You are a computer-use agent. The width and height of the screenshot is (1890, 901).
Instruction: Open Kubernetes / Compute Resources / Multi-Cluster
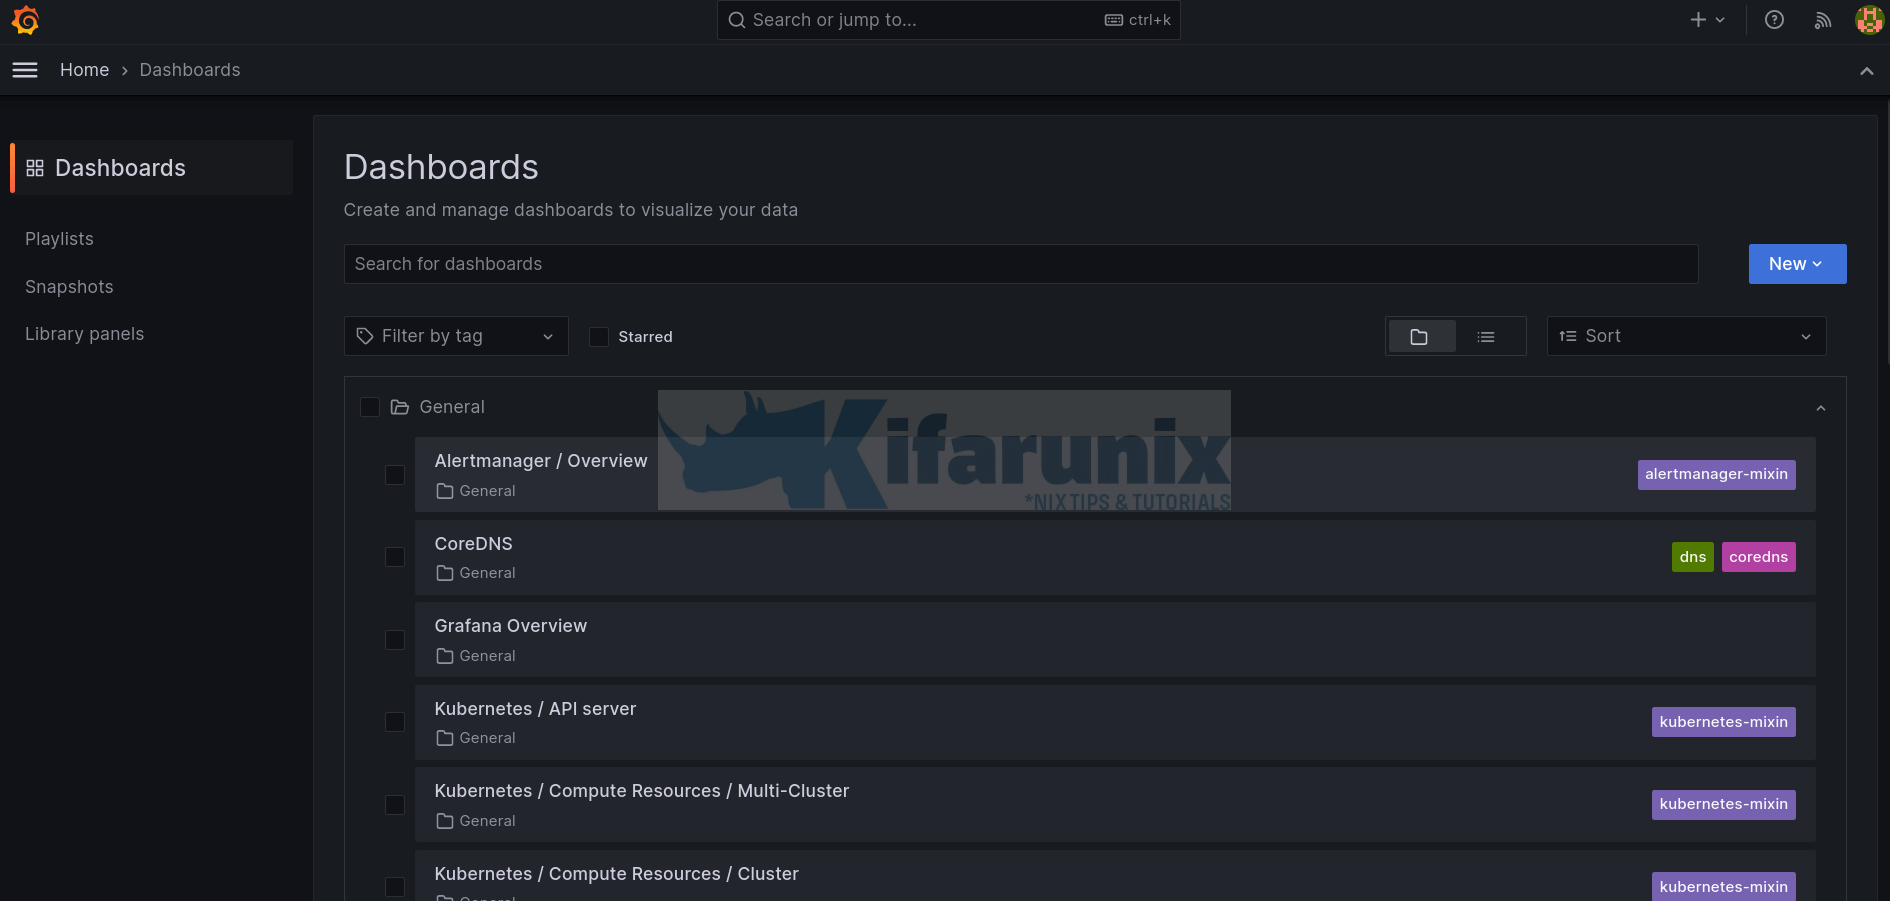tap(641, 791)
